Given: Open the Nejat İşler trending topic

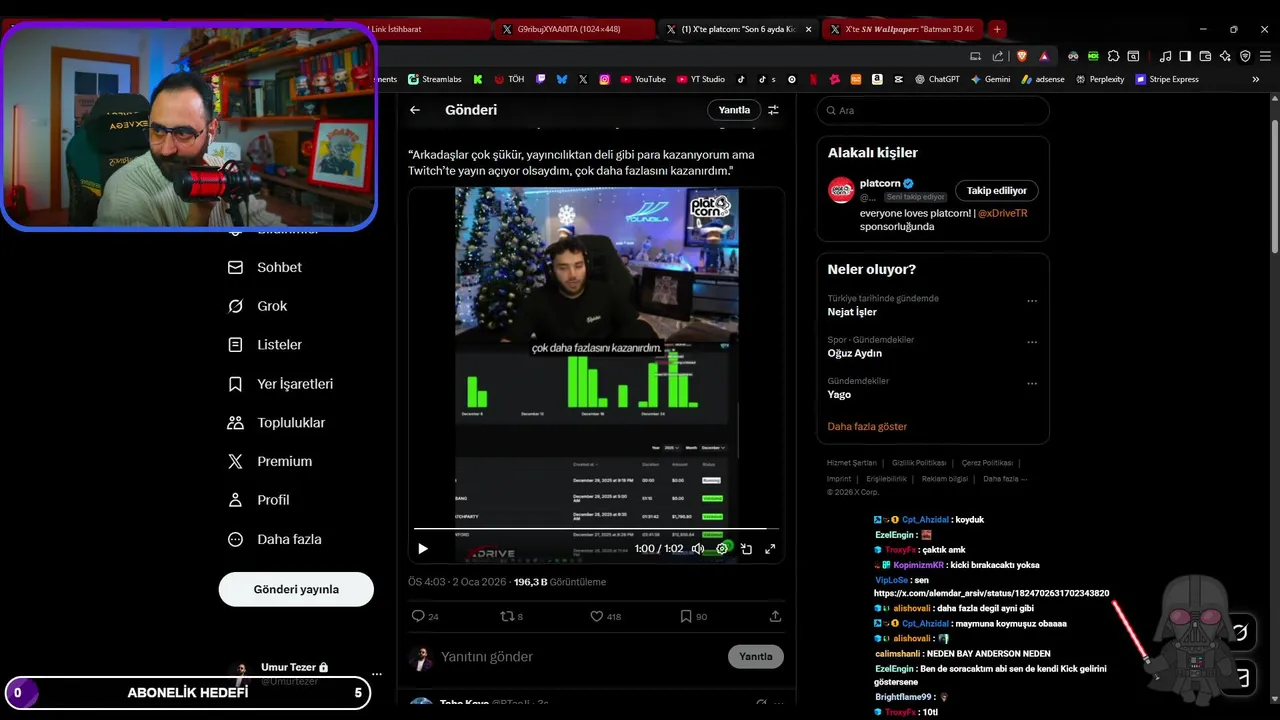Looking at the screenshot, I should pos(852,312).
